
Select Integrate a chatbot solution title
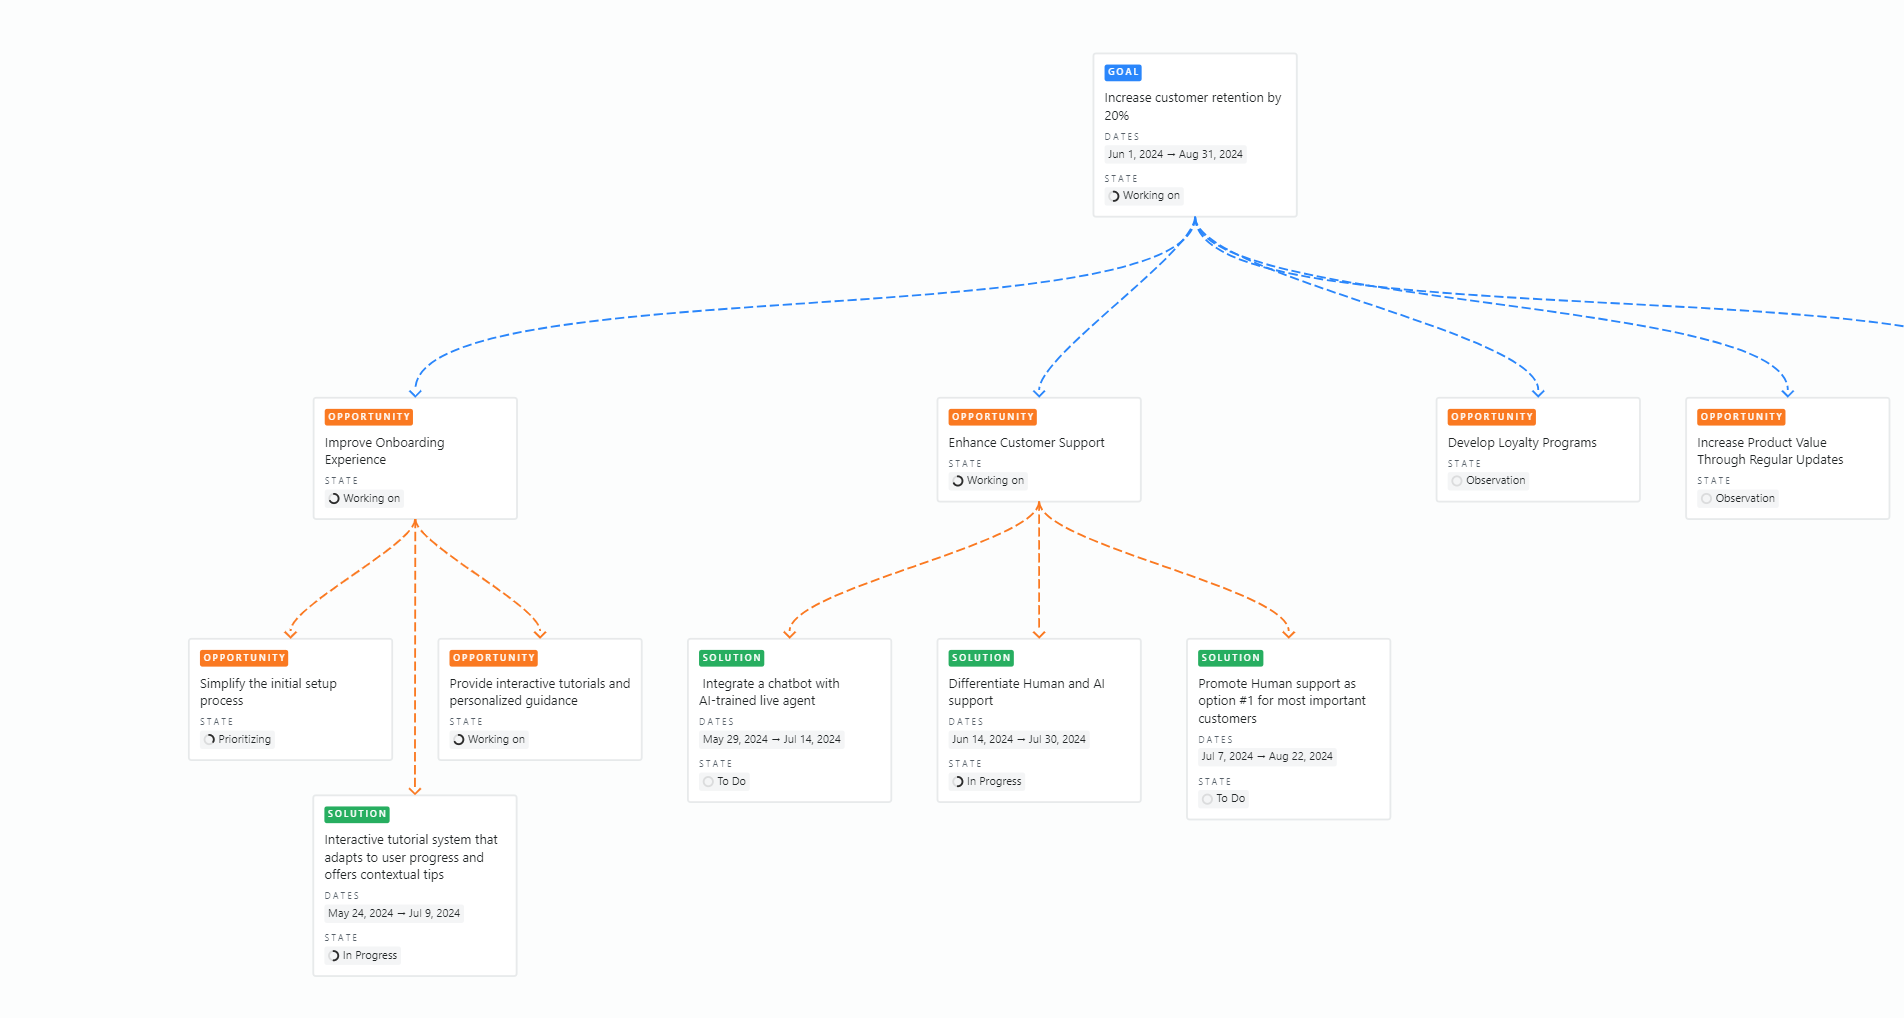769,692
